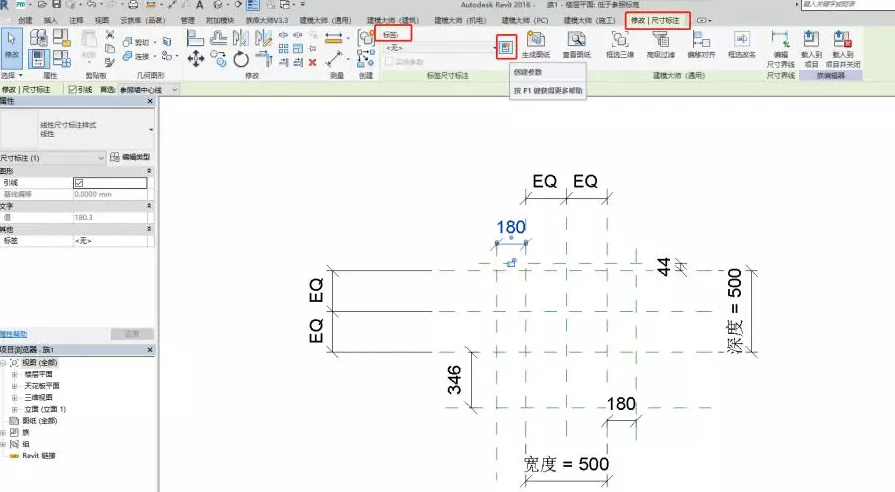Click the Save icon in quick access toolbar
The image size is (895, 492).
tap(57, 5)
